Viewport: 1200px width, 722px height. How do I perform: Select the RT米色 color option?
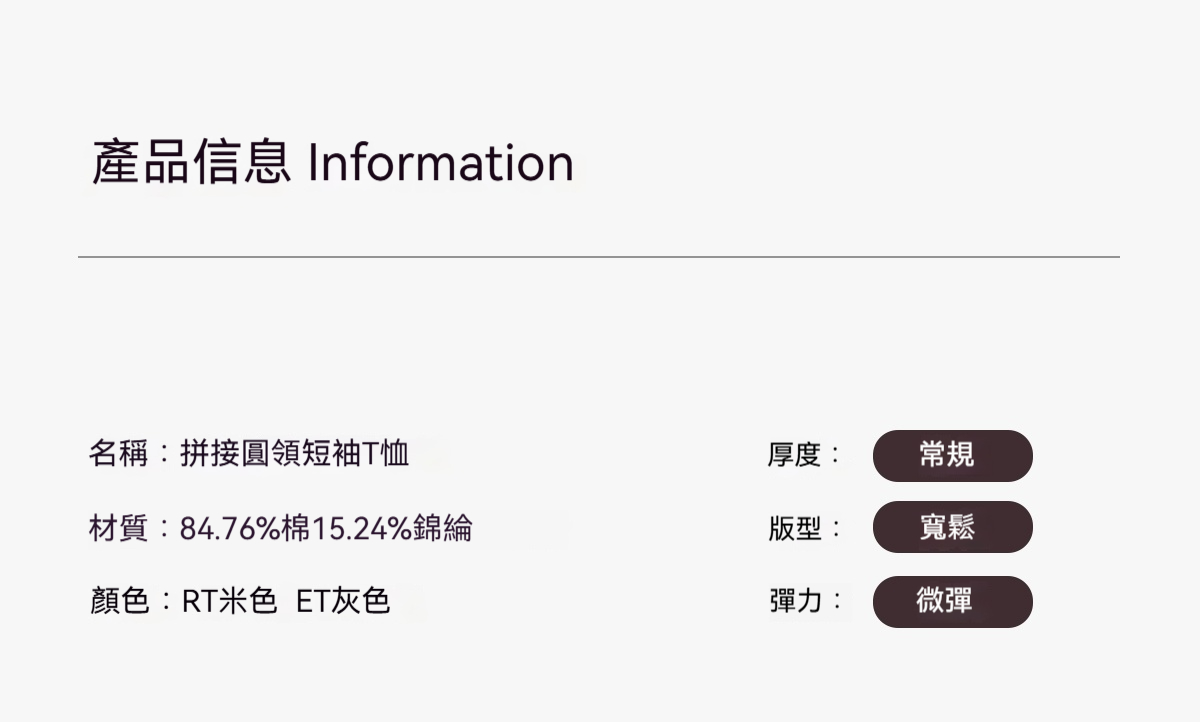(229, 601)
